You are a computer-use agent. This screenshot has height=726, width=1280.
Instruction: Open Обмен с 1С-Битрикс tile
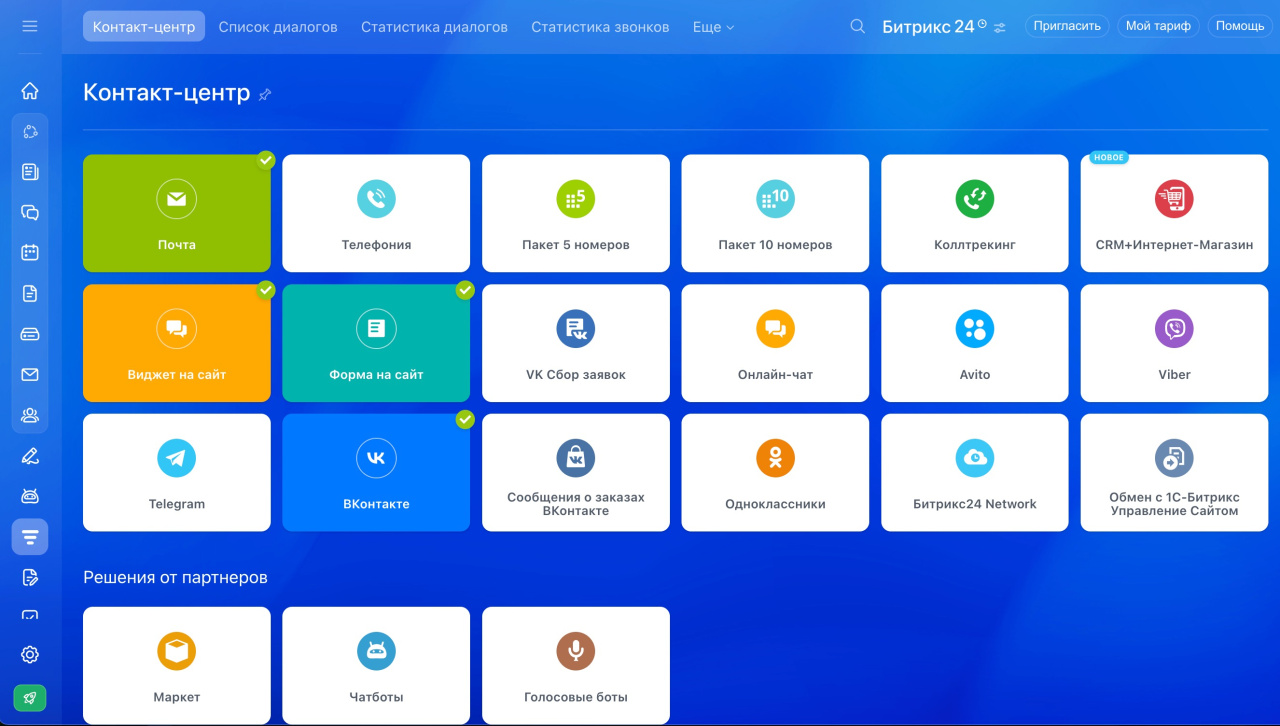[1174, 473]
